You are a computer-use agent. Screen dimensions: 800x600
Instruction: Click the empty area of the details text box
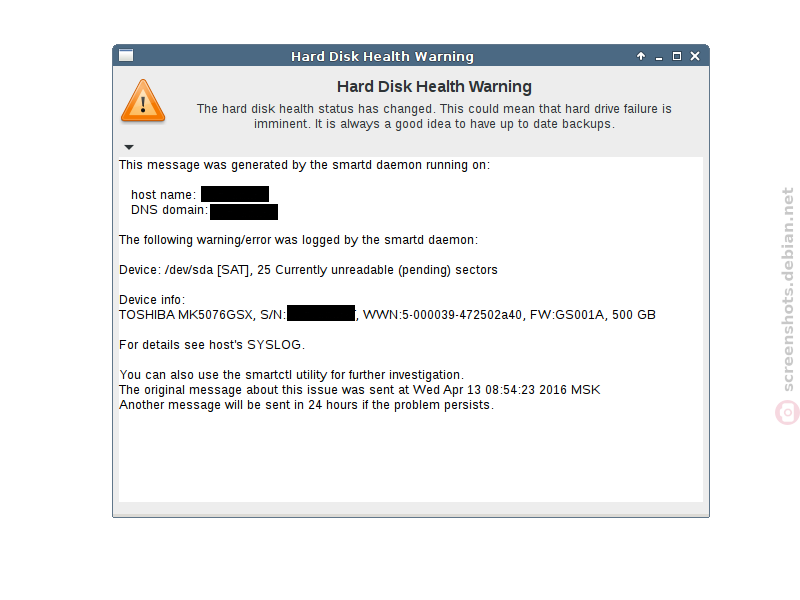pyautogui.click(x=411, y=457)
